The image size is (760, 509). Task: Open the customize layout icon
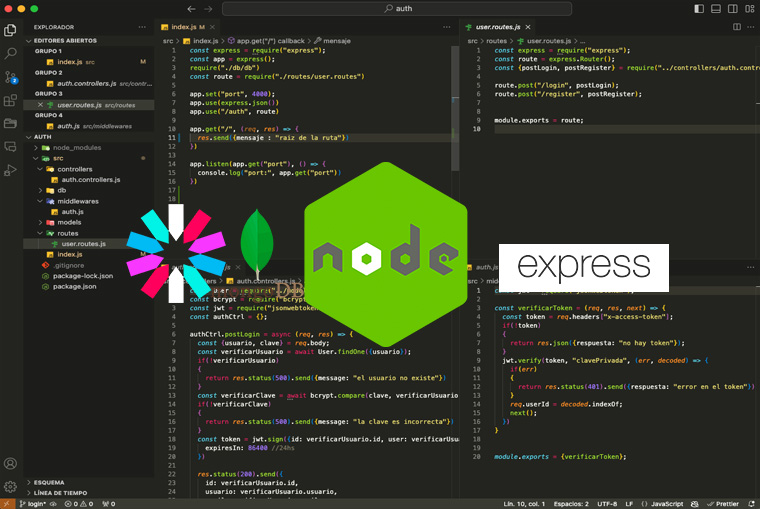pos(750,9)
